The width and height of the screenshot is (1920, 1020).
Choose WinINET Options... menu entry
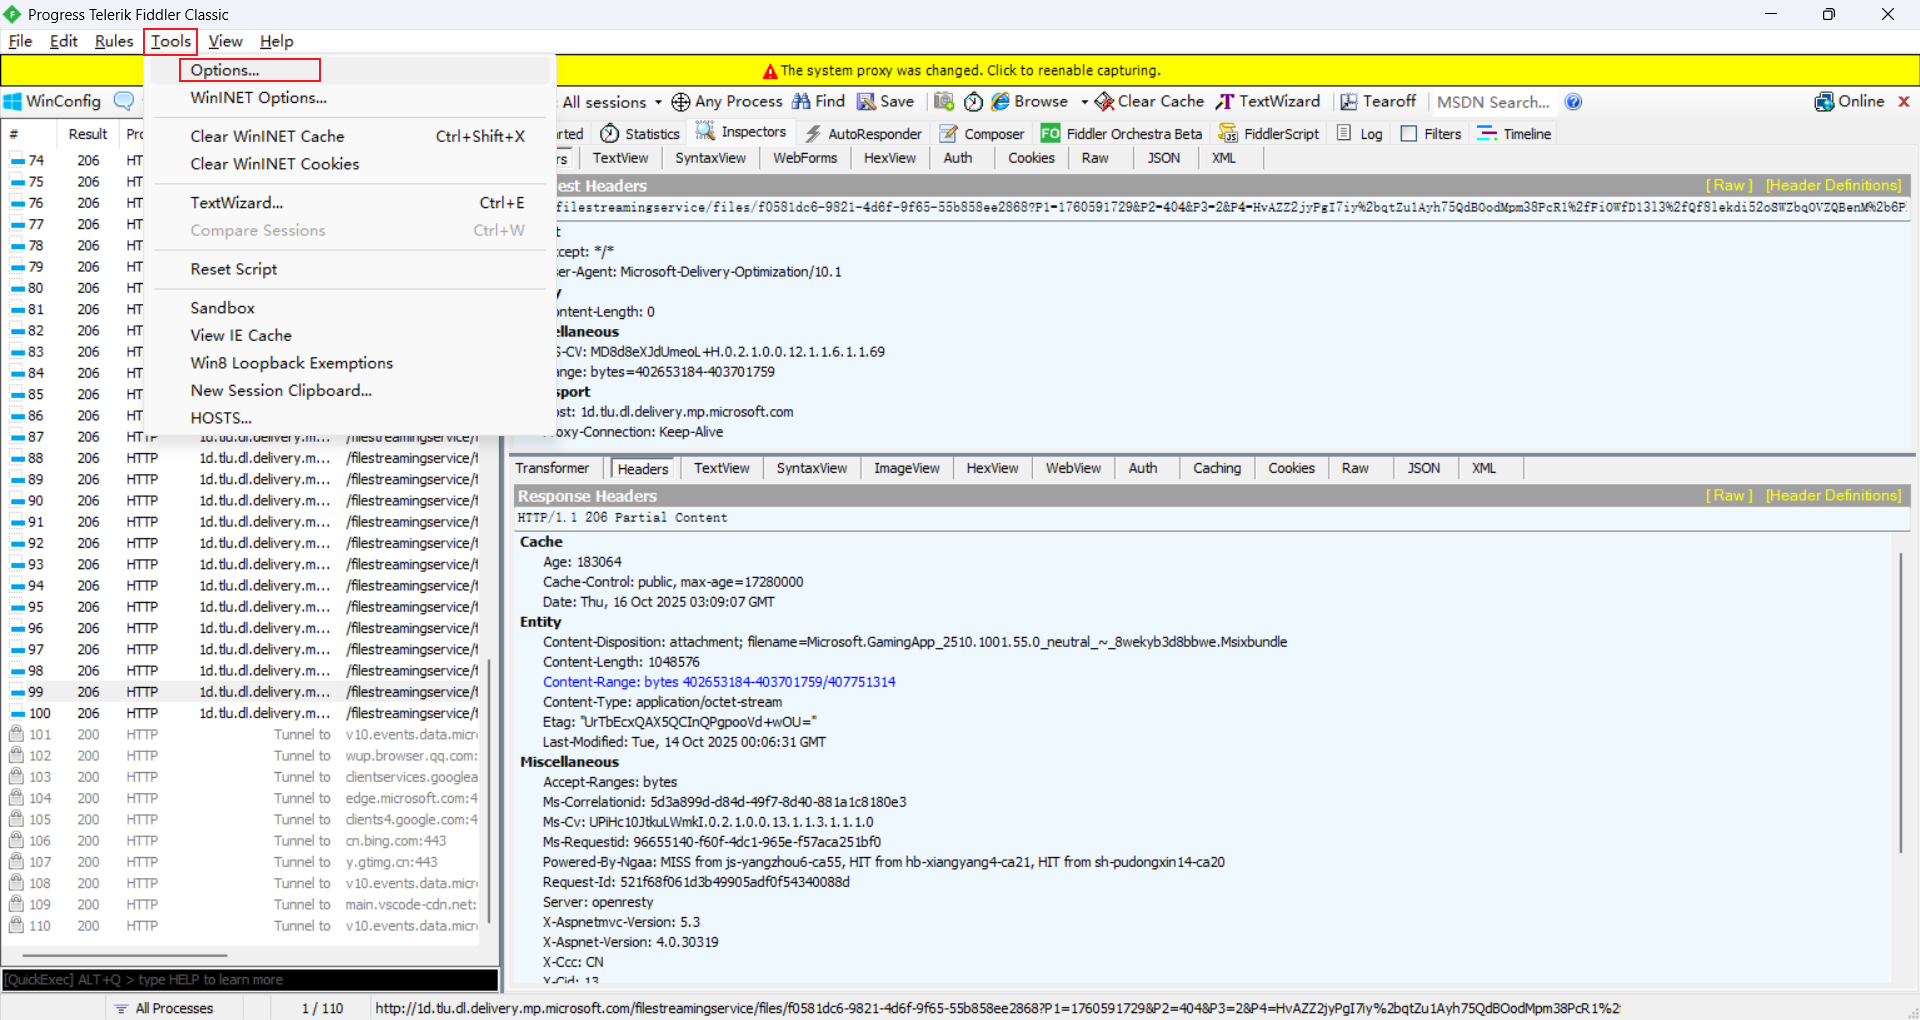(x=258, y=98)
